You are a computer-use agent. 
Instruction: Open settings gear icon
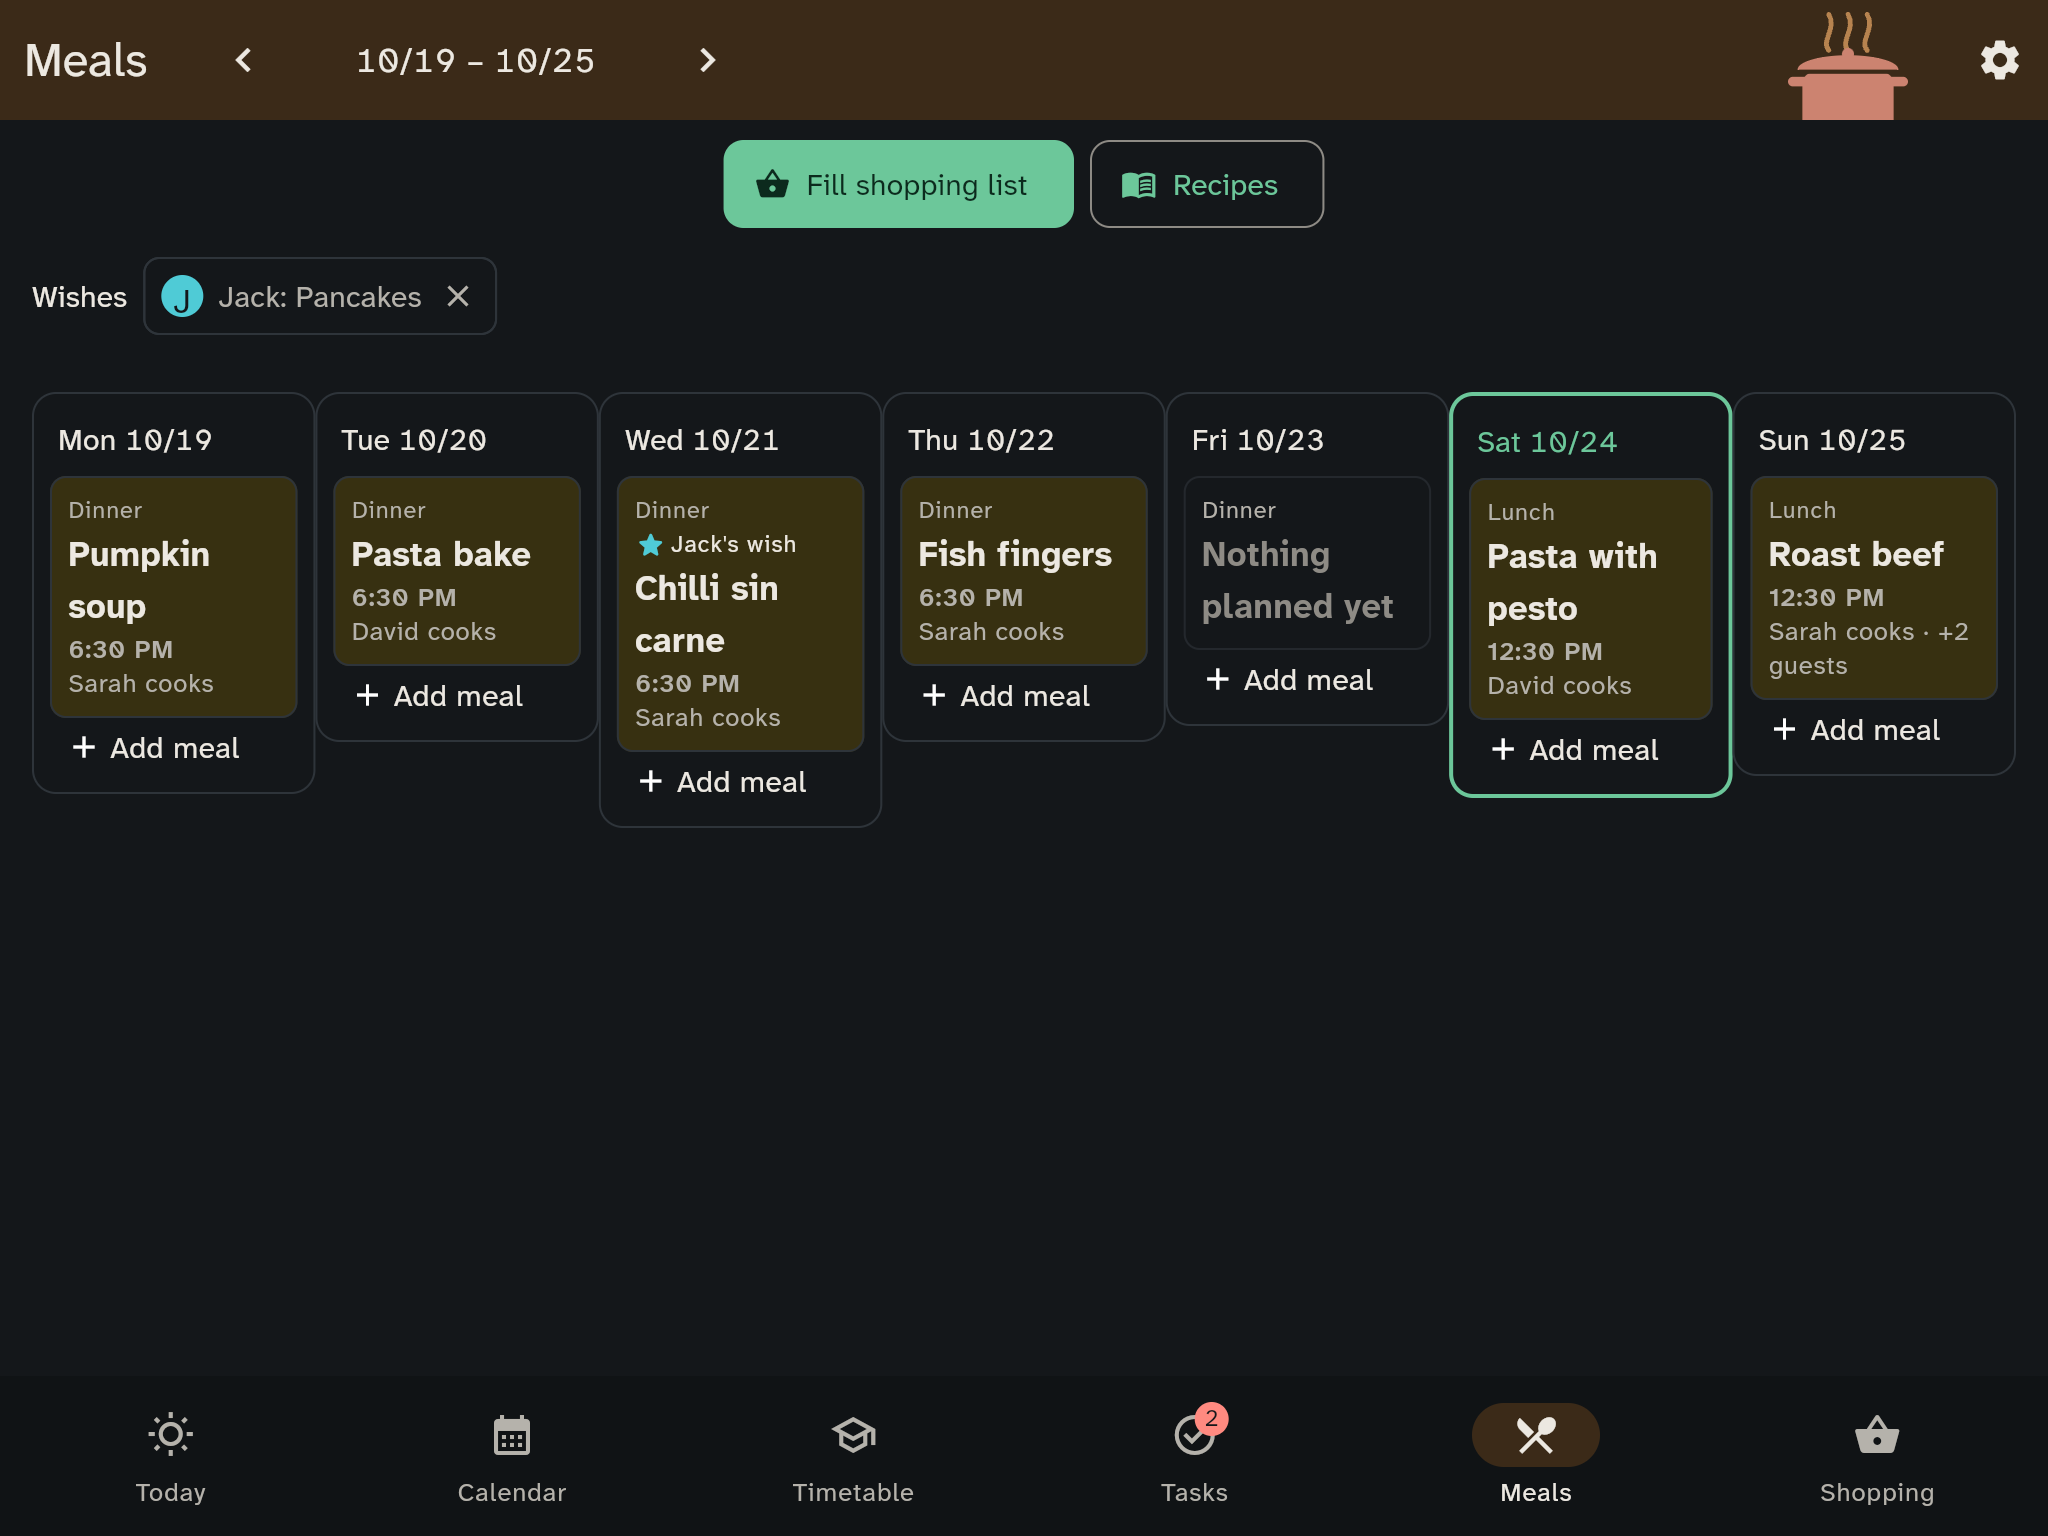coord(1999,60)
